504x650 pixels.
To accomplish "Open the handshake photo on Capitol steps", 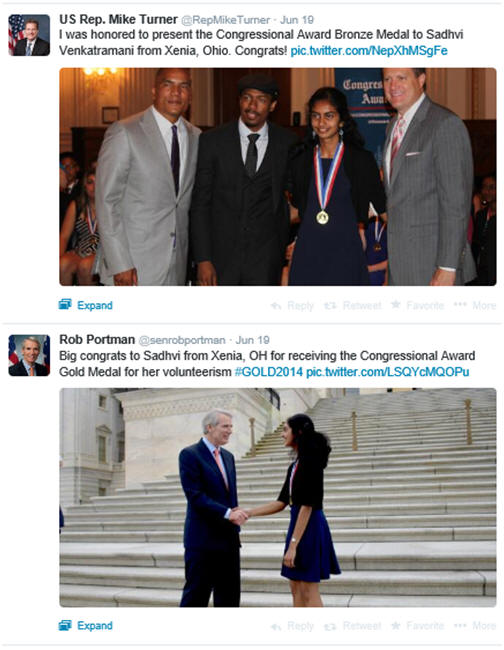I will click(278, 497).
